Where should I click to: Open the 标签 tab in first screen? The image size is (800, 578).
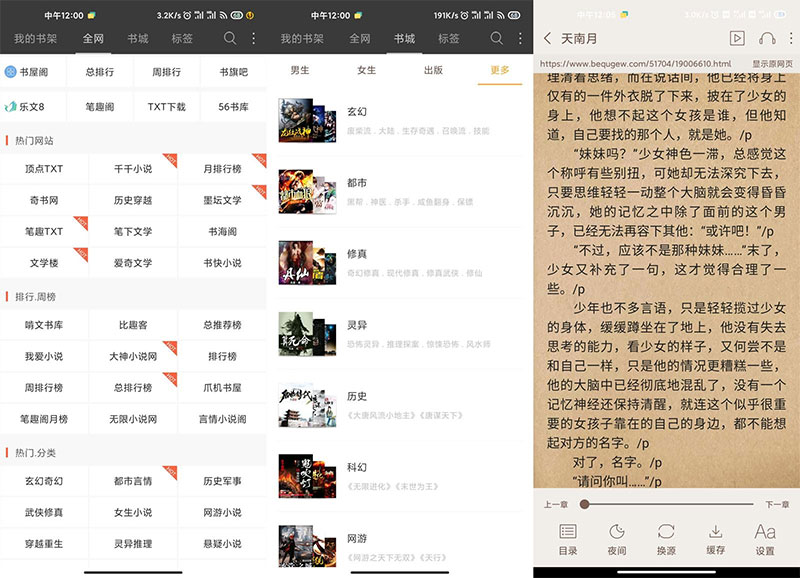click(182, 38)
